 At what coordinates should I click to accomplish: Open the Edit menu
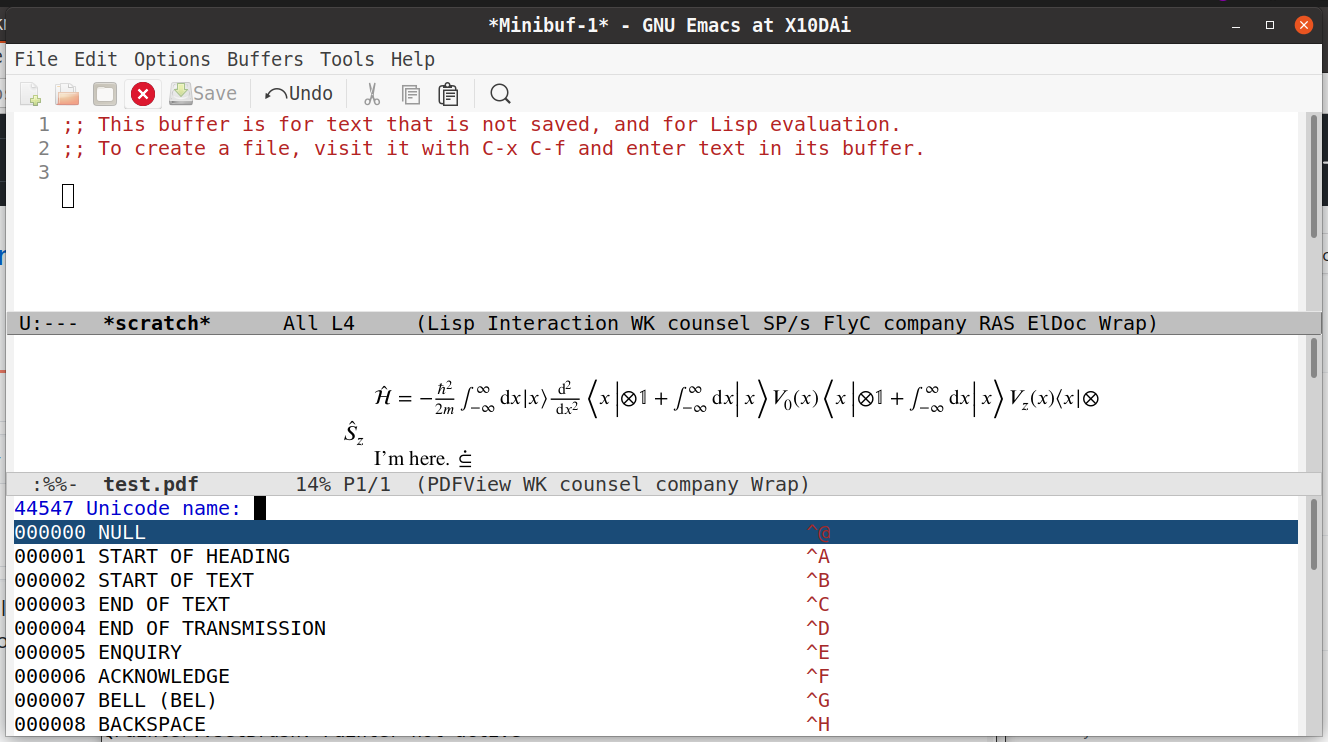click(x=95, y=59)
